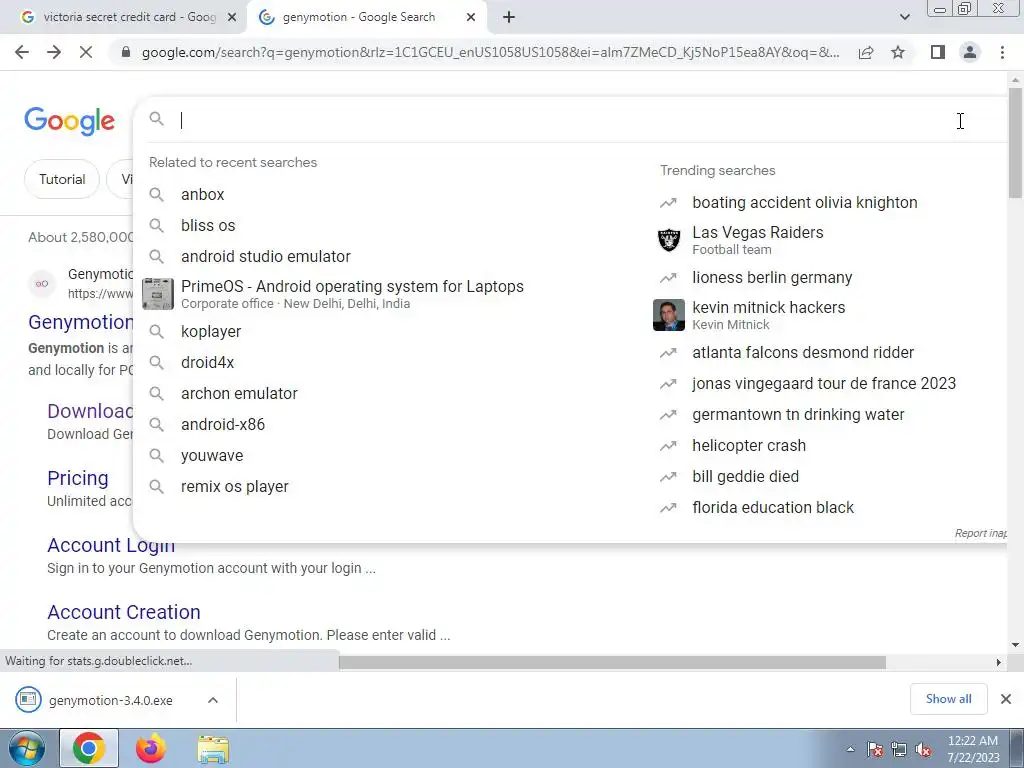Open the Action Center flag icon
This screenshot has width=1024, height=768.
pos(874,750)
